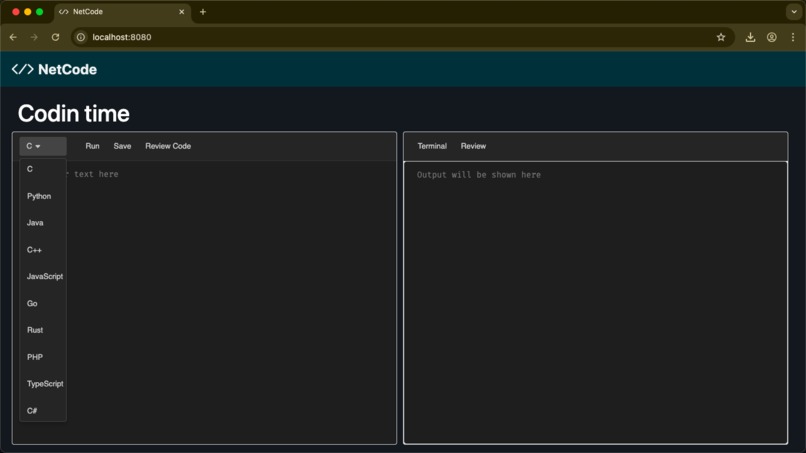The height and width of the screenshot is (453, 806).
Task: Bookmark this page with the star icon
Action: (x=721, y=37)
